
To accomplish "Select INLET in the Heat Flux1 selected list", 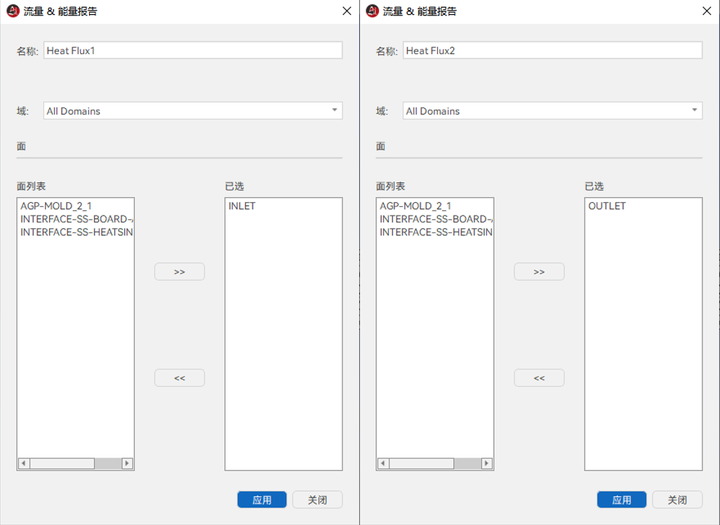I will click(x=242, y=206).
